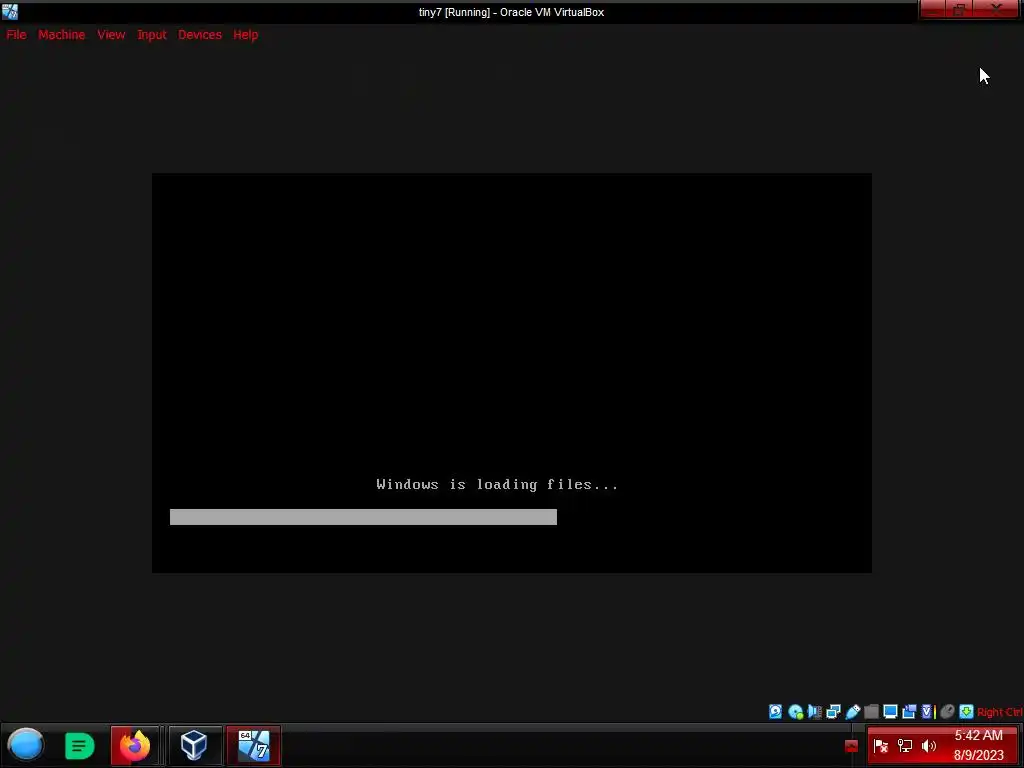Restore down the VirtualBox VM window
Screen dimensions: 1024x768
pos(959,9)
